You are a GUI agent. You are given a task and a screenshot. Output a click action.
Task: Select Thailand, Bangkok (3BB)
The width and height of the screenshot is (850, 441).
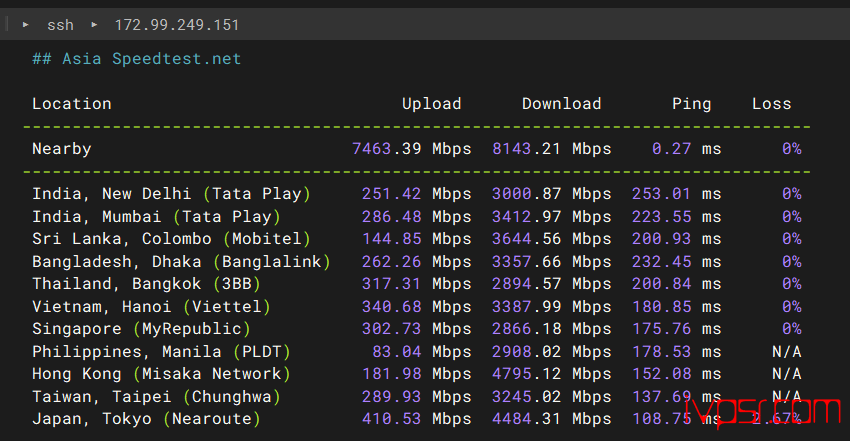pyautogui.click(x=146, y=284)
